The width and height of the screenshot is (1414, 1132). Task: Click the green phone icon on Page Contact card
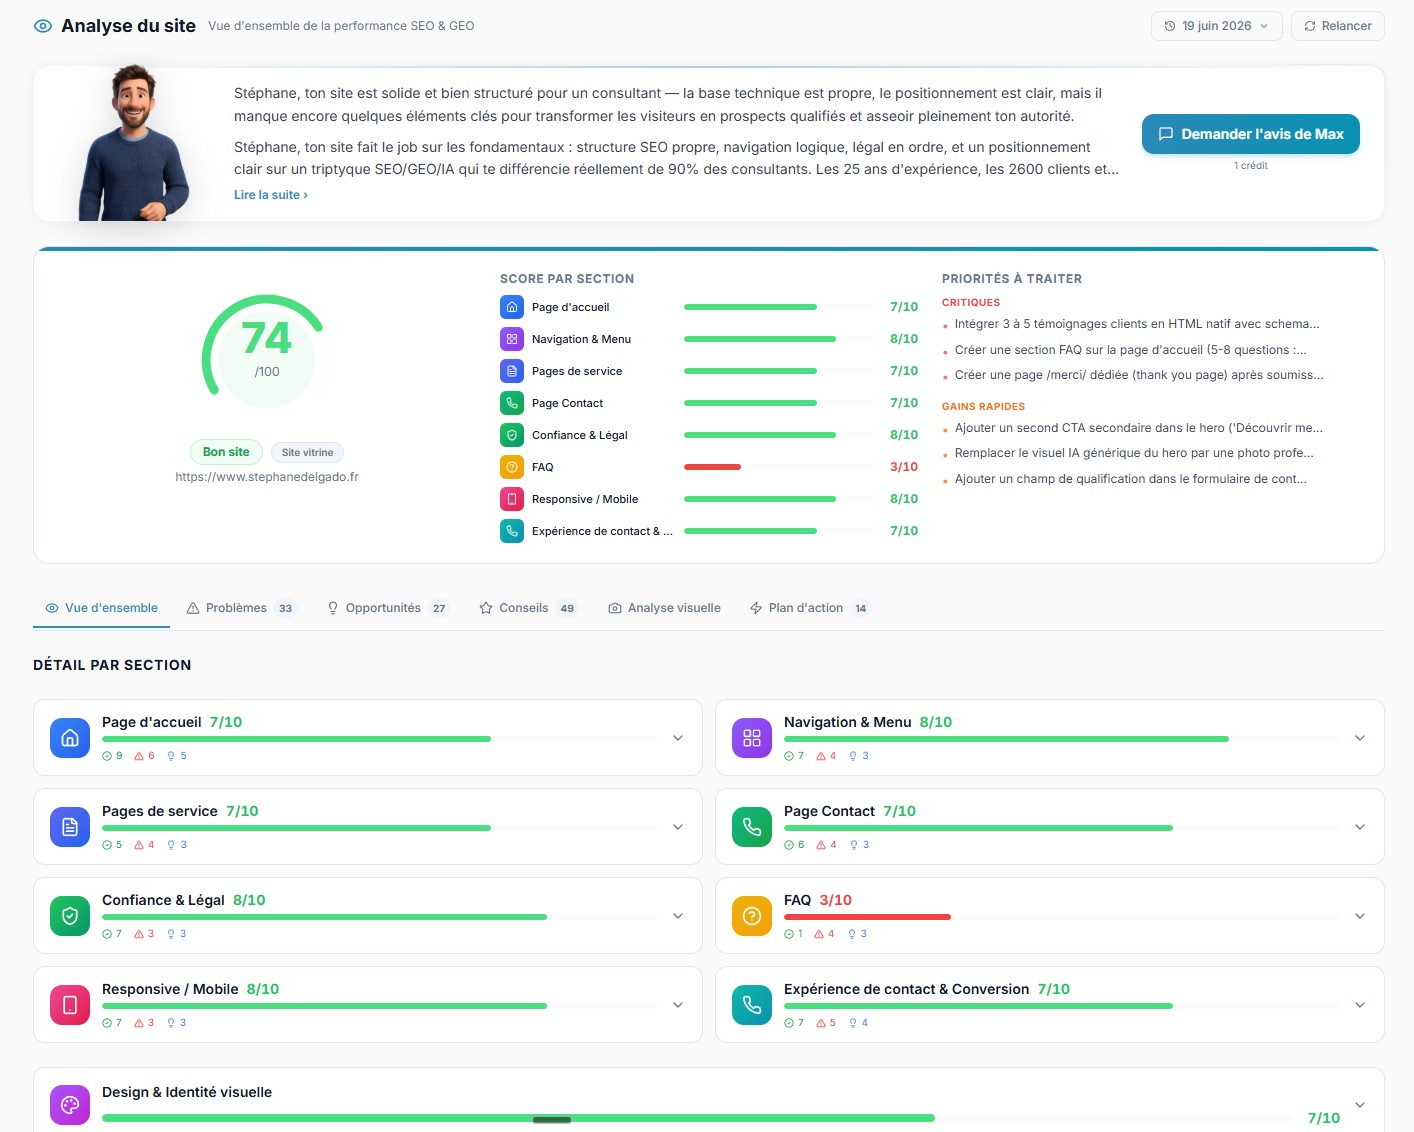coord(752,827)
